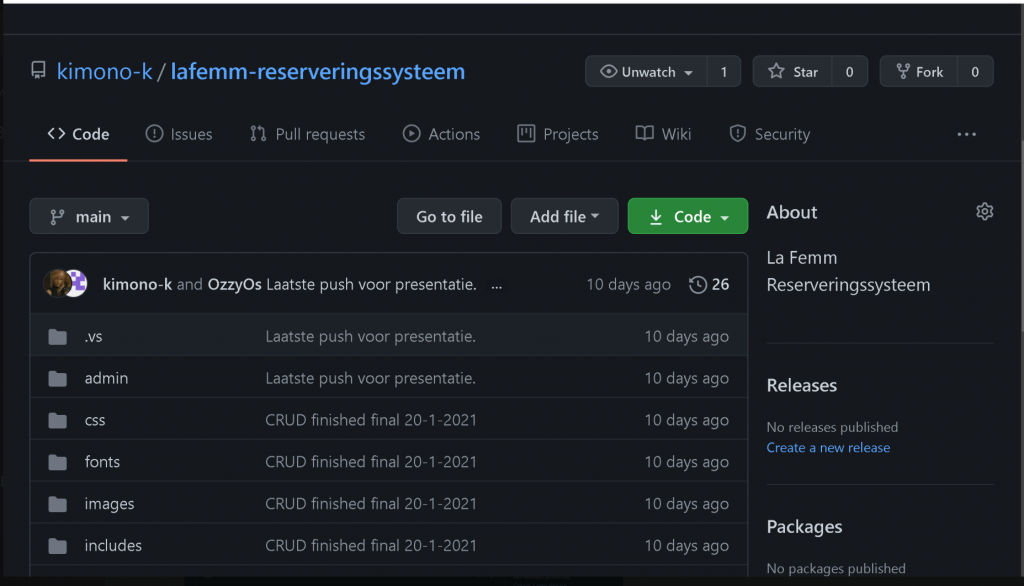
Task: Click the repository icon beside kimono-k
Action: (39, 71)
